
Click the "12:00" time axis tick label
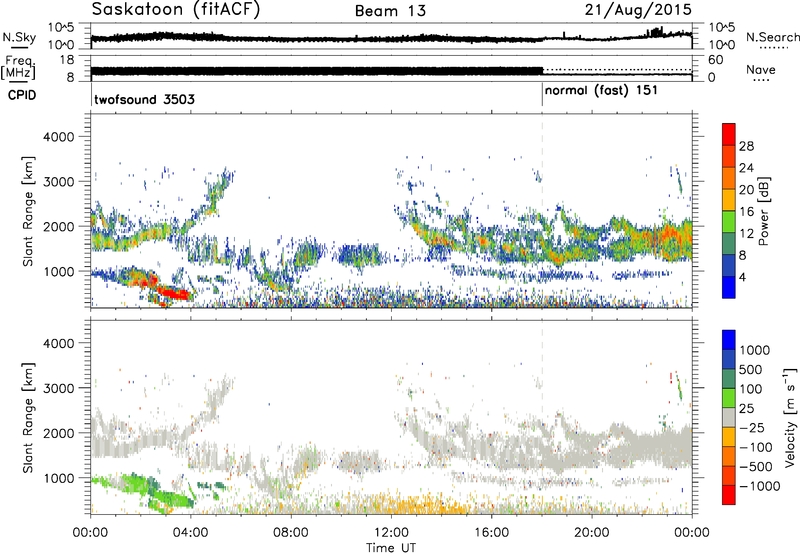(391, 533)
